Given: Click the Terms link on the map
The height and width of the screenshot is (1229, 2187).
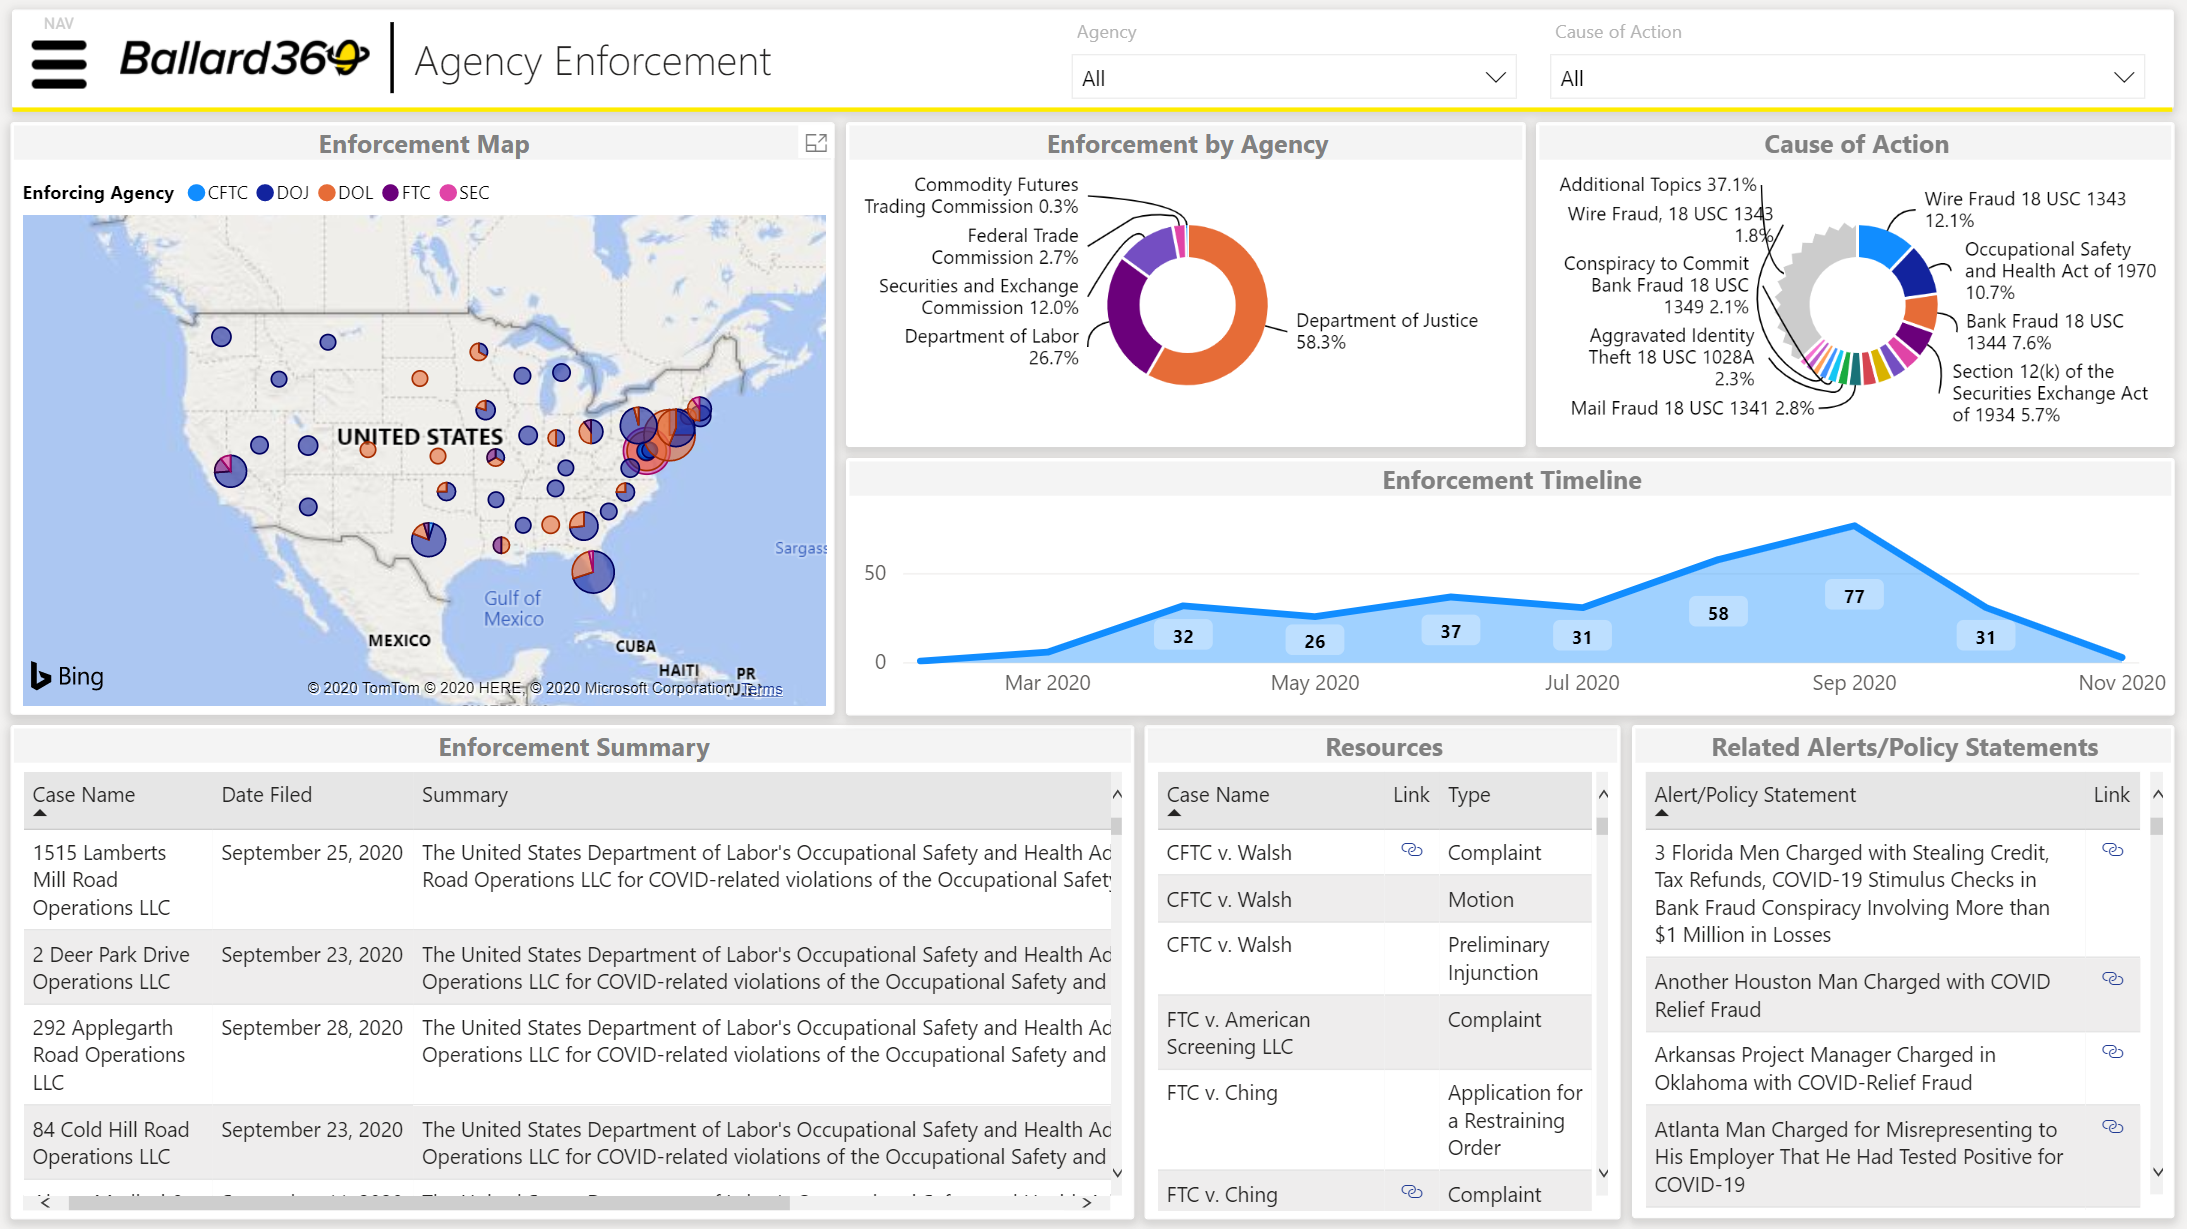Looking at the screenshot, I should [x=764, y=689].
